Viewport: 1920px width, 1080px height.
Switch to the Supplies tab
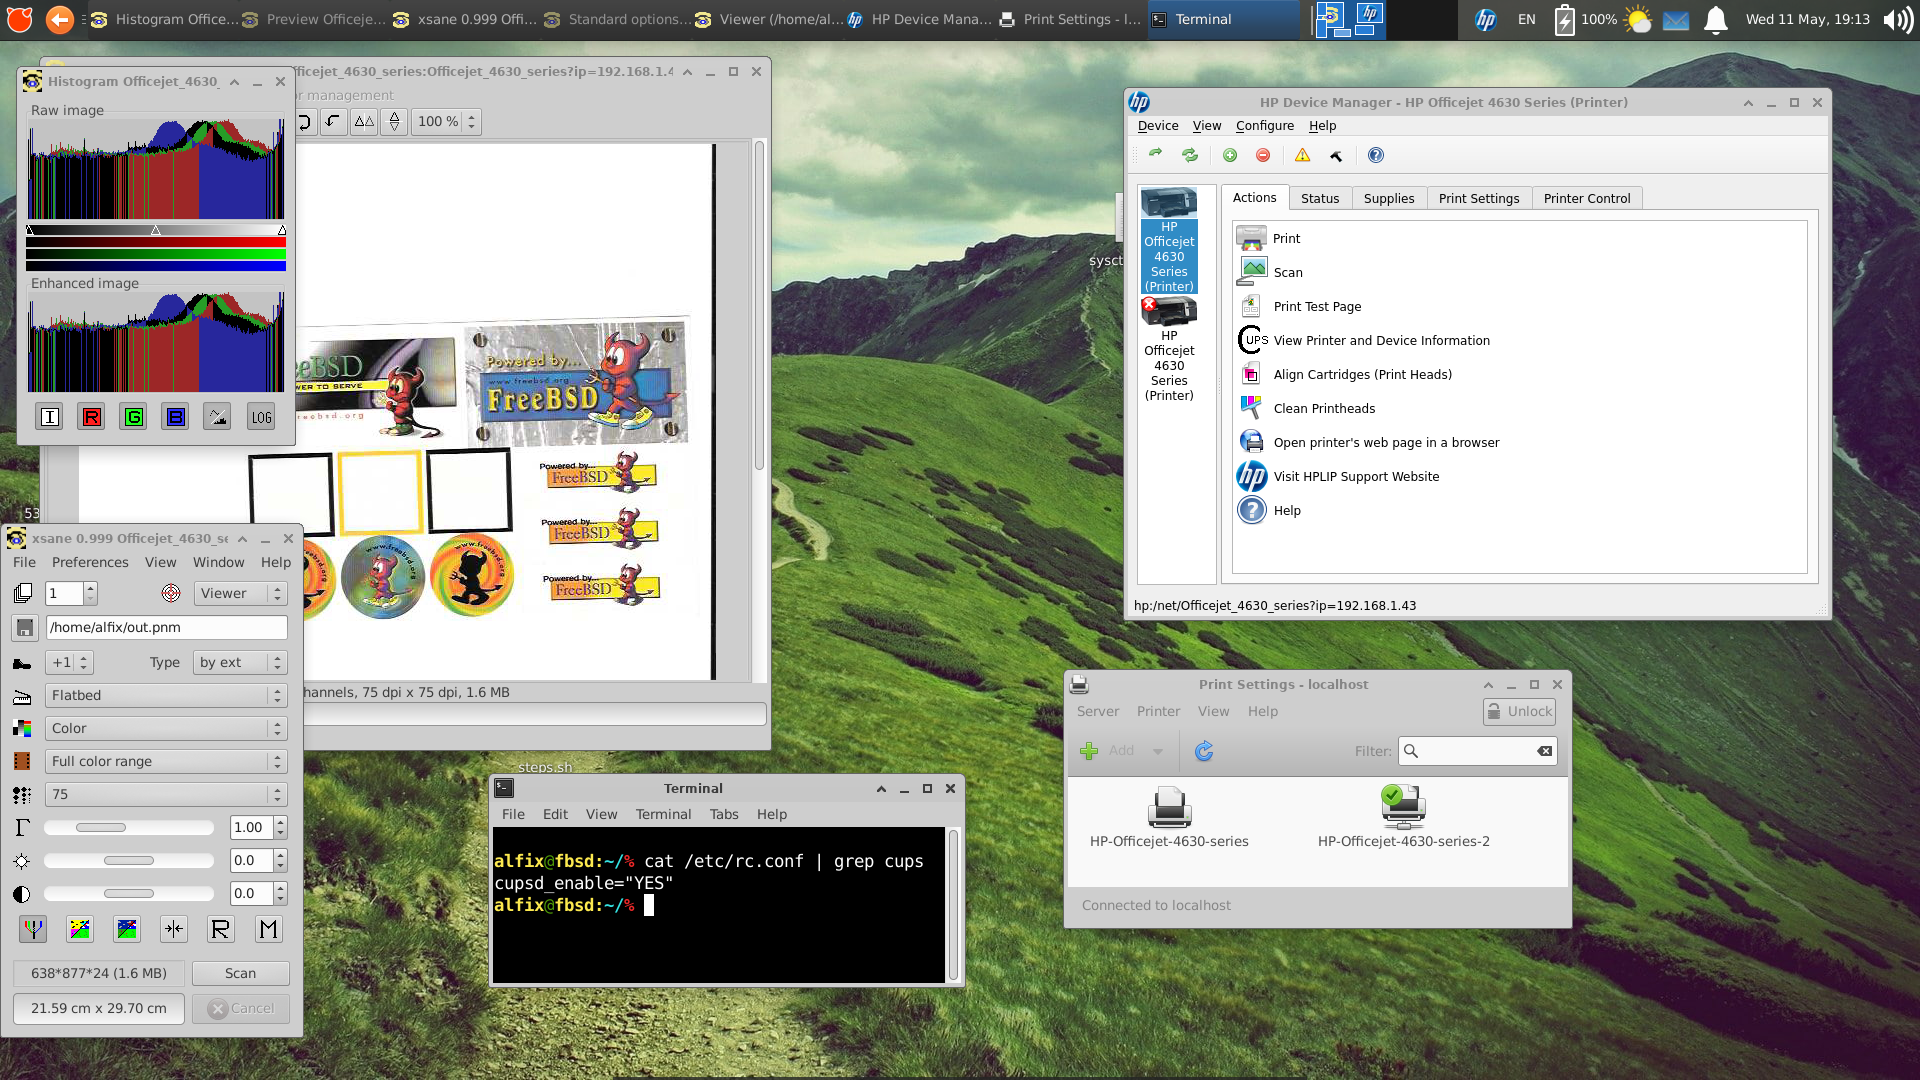pos(1389,198)
